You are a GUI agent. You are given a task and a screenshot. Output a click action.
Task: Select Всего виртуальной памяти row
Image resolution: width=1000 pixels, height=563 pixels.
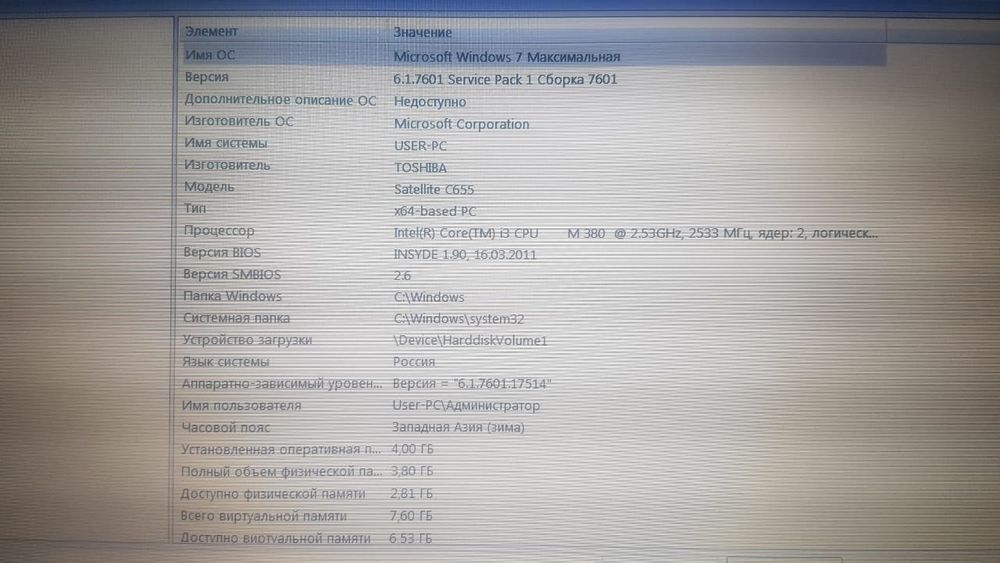point(263,516)
